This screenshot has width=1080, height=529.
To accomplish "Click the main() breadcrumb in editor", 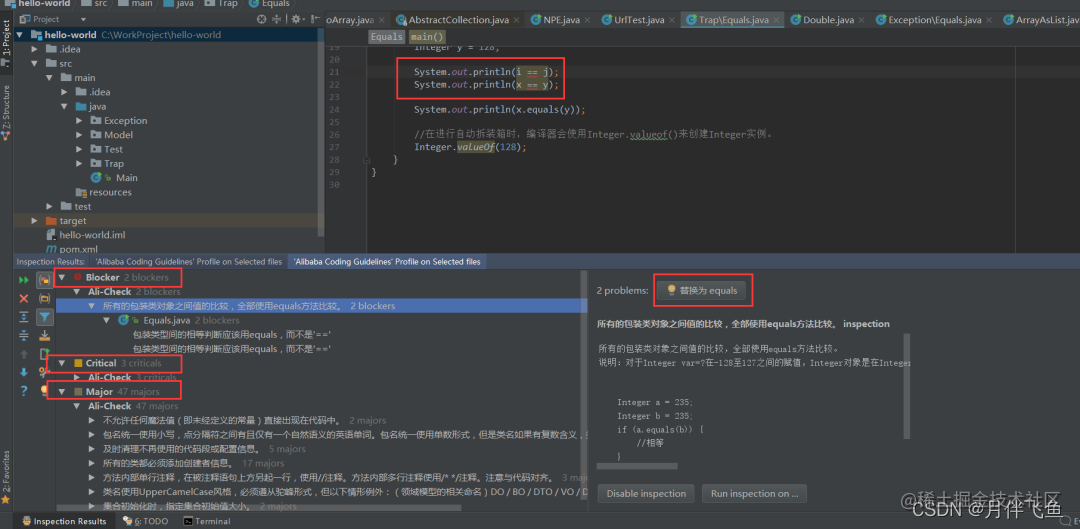I will pyautogui.click(x=427, y=37).
